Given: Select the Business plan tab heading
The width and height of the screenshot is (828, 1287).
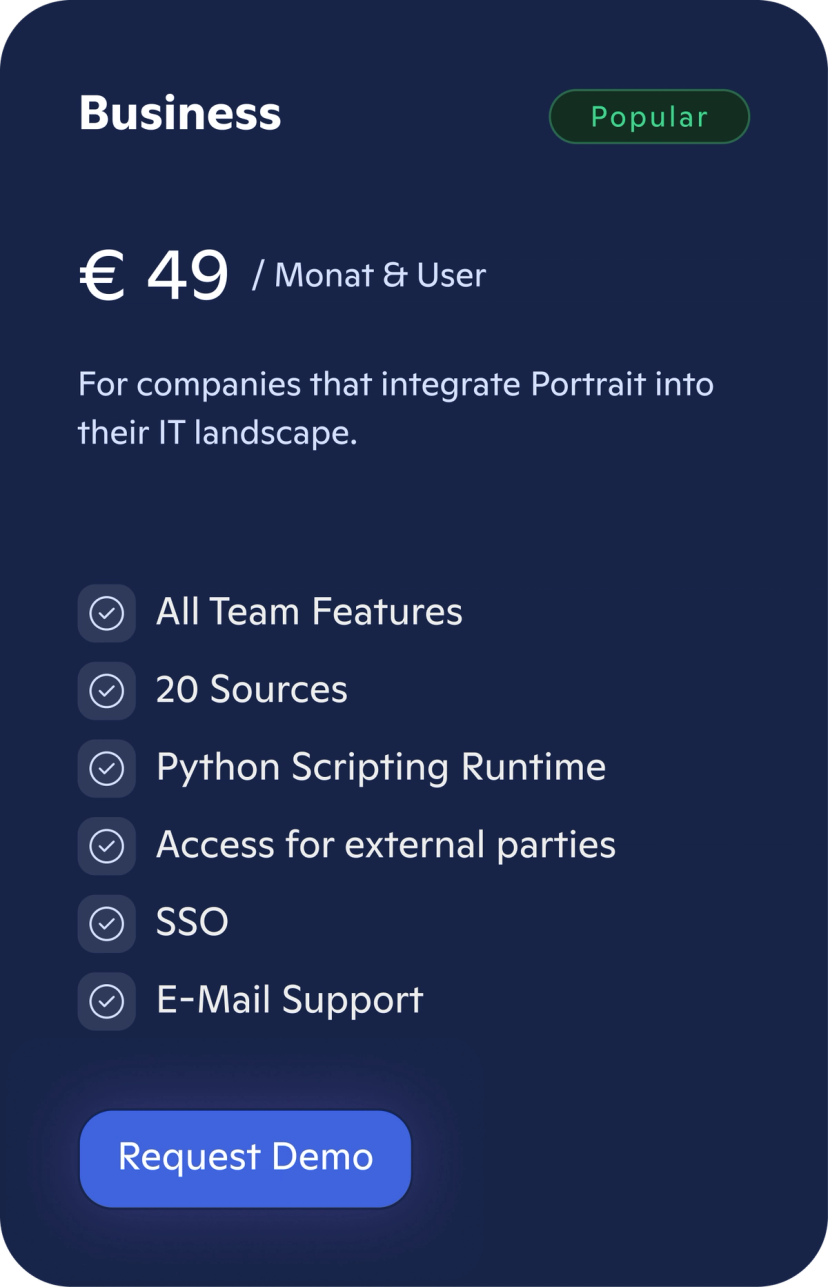Looking at the screenshot, I should pyautogui.click(x=180, y=114).
